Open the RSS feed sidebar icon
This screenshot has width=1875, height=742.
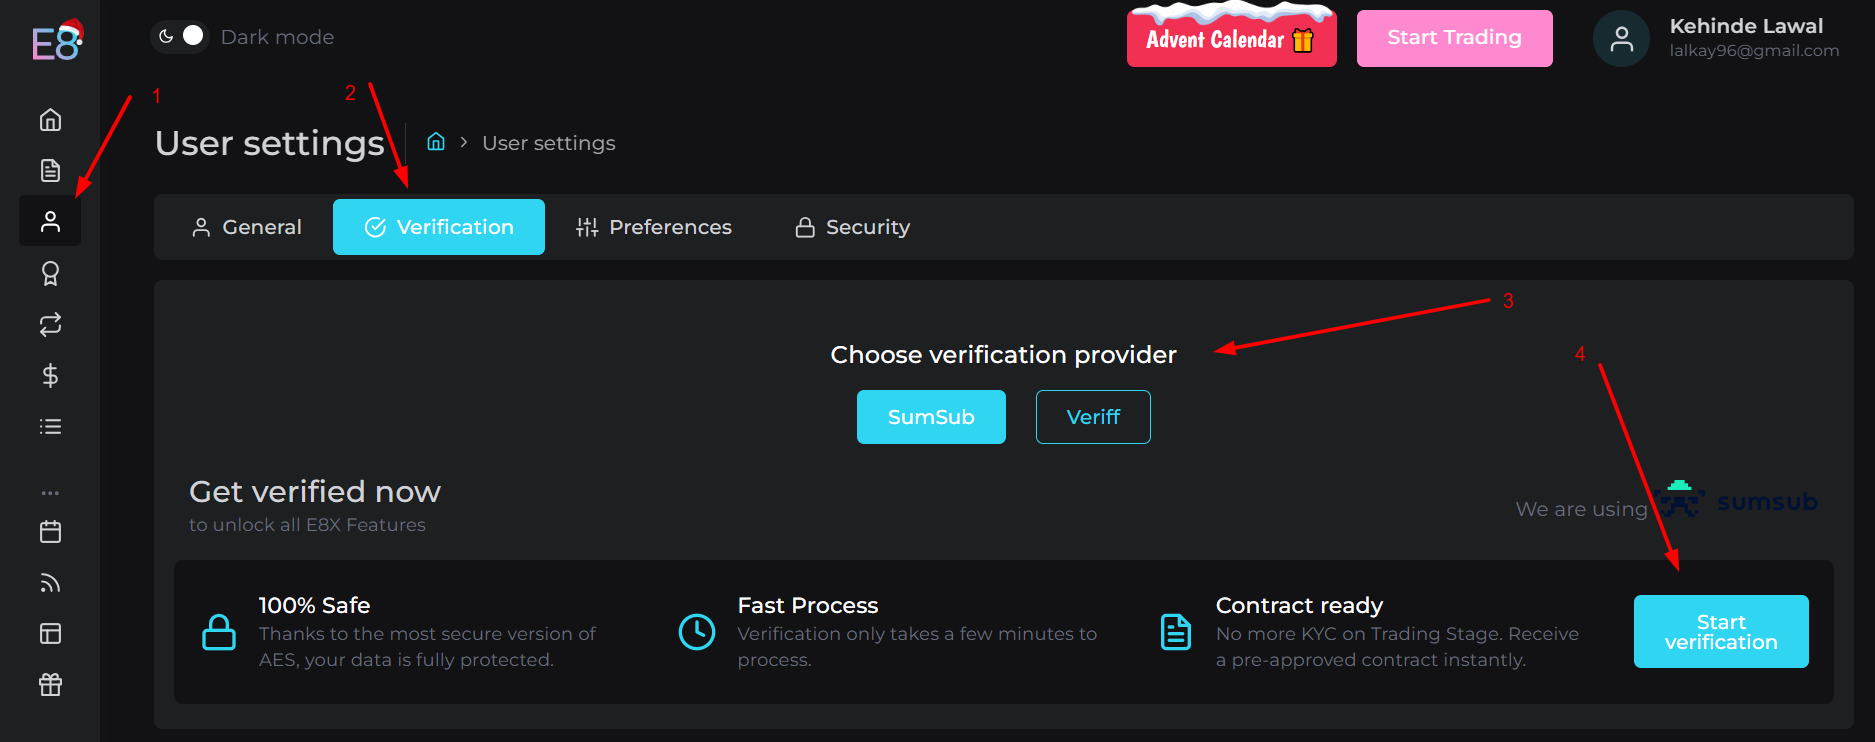tap(50, 583)
